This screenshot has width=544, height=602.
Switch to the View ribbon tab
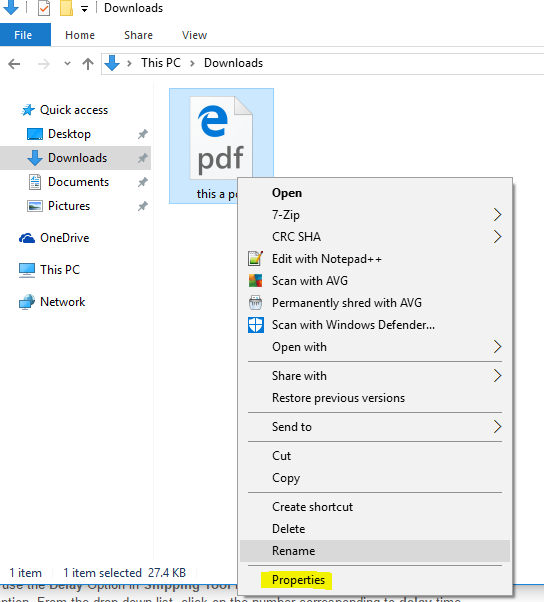pyautogui.click(x=194, y=35)
